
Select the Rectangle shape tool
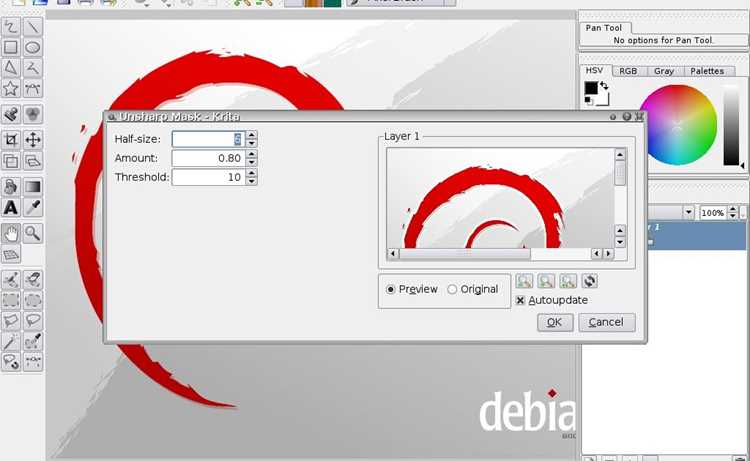click(11, 48)
